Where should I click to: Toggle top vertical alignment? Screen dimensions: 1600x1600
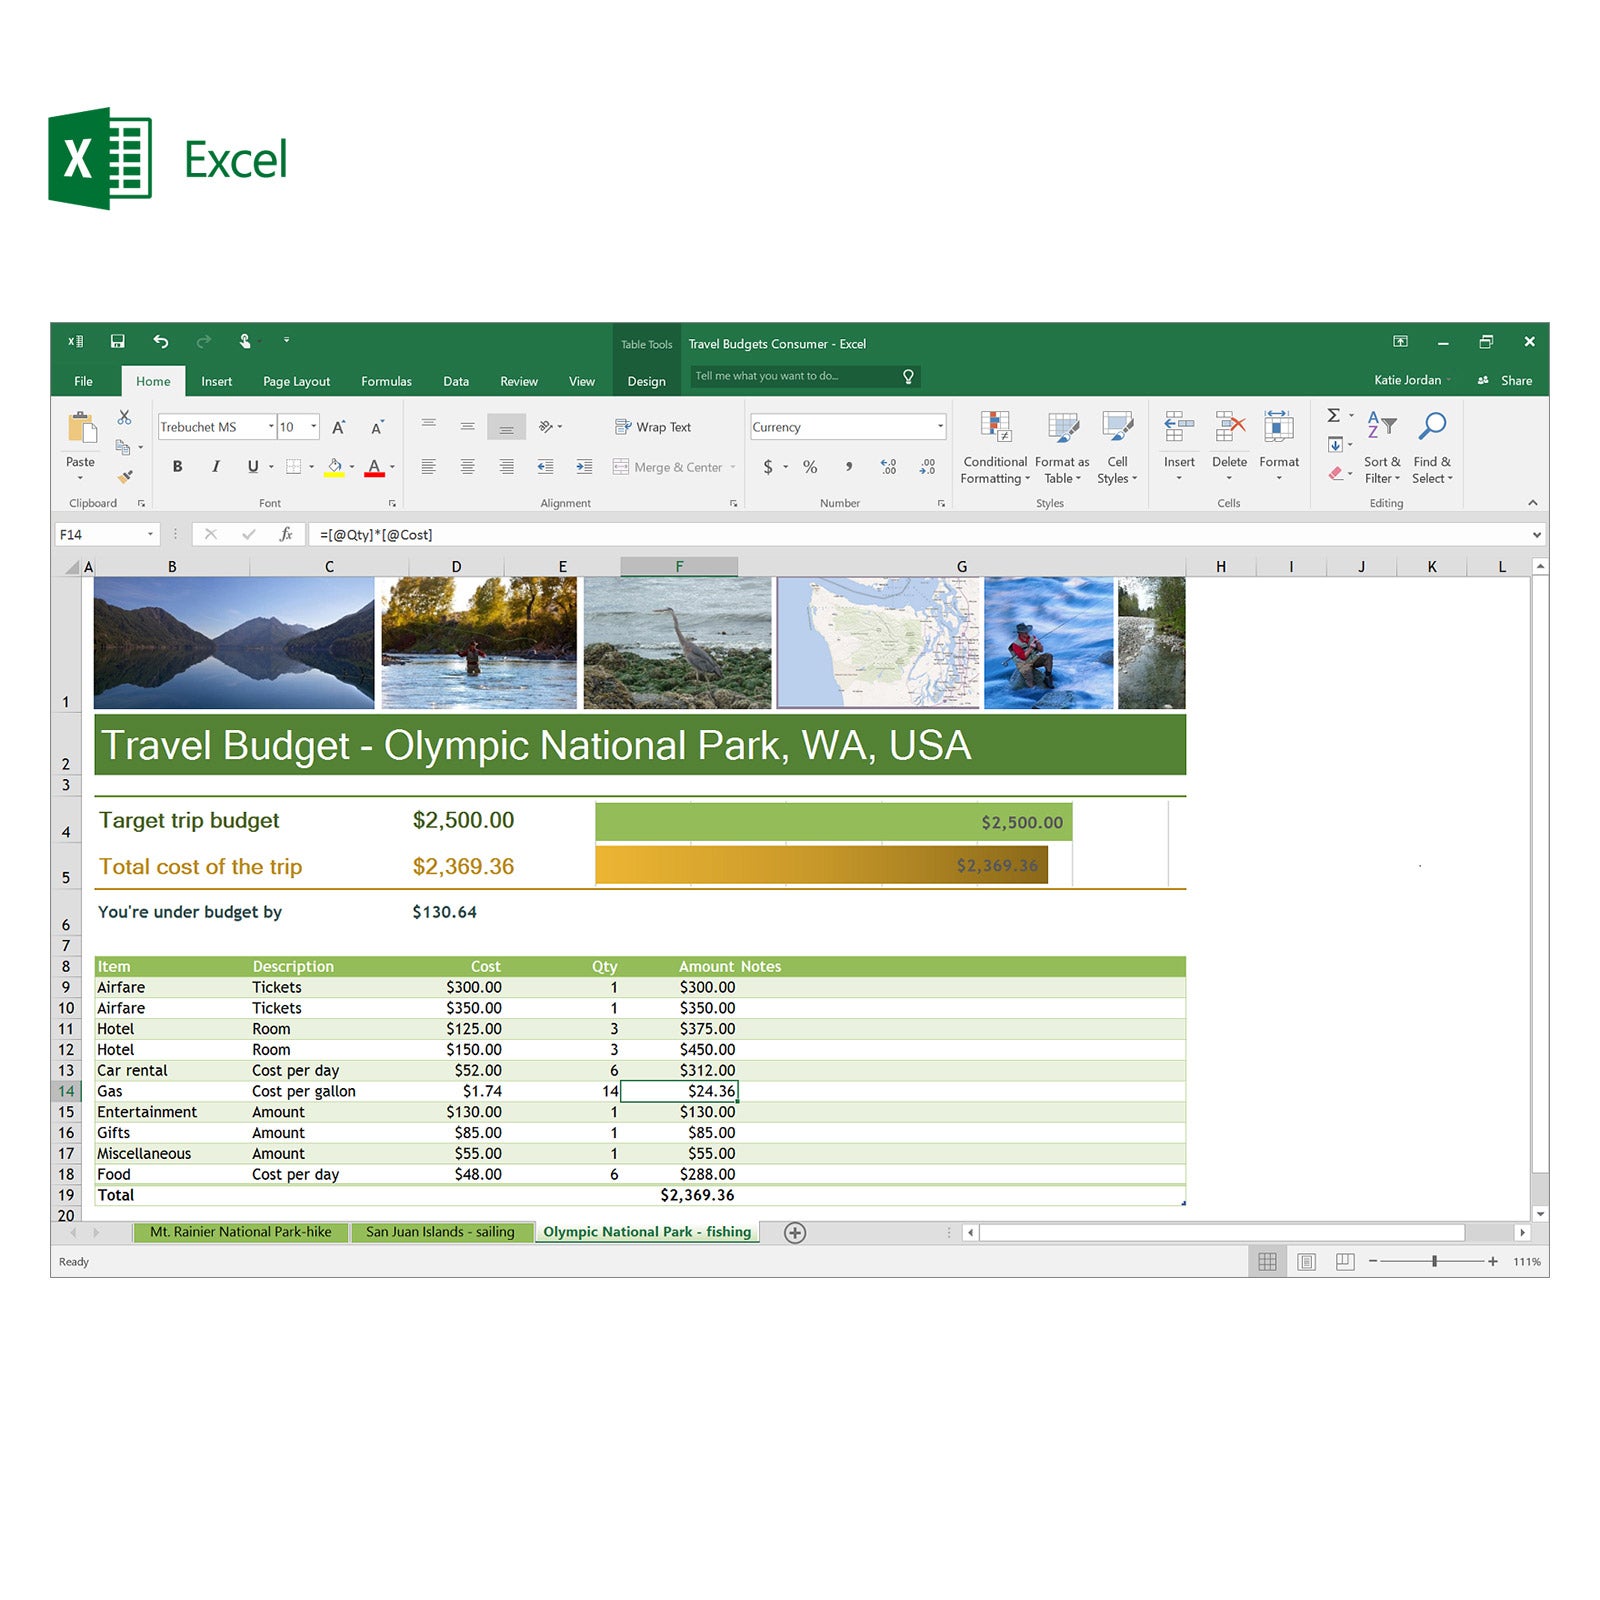(x=428, y=427)
